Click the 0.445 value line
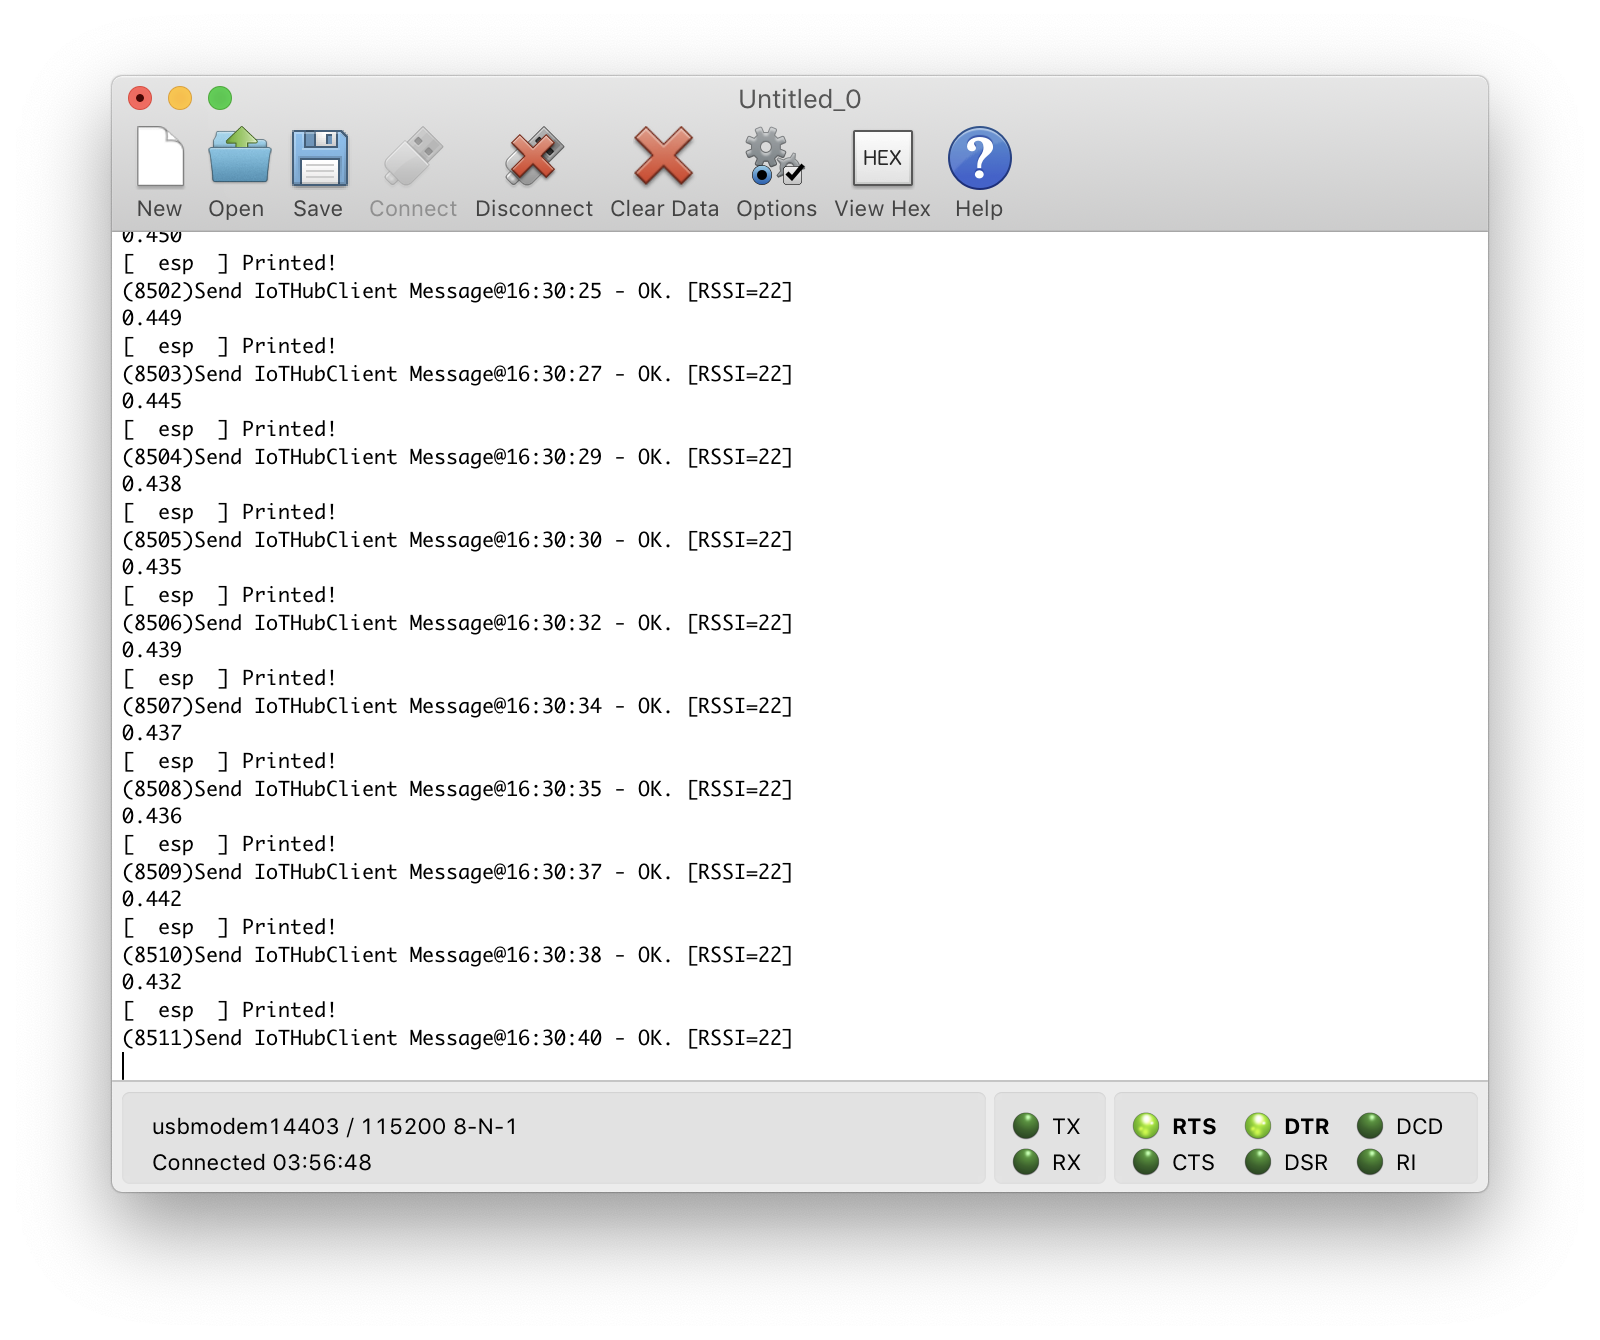The height and width of the screenshot is (1340, 1600). pos(152,401)
